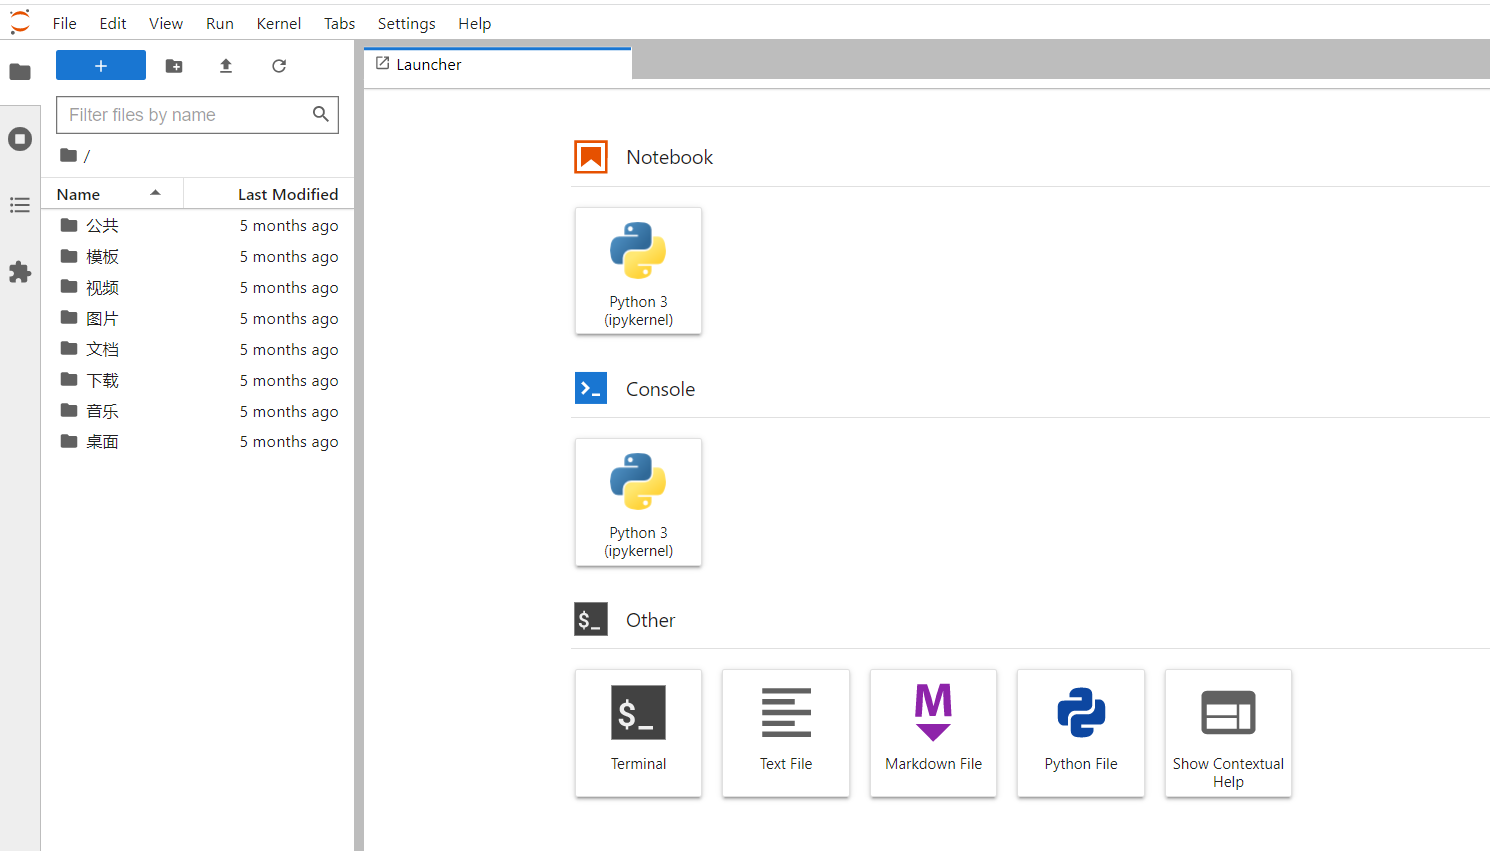The height and width of the screenshot is (851, 1490).
Task: Click the 5 months ago cell for 公共
Action: [289, 226]
